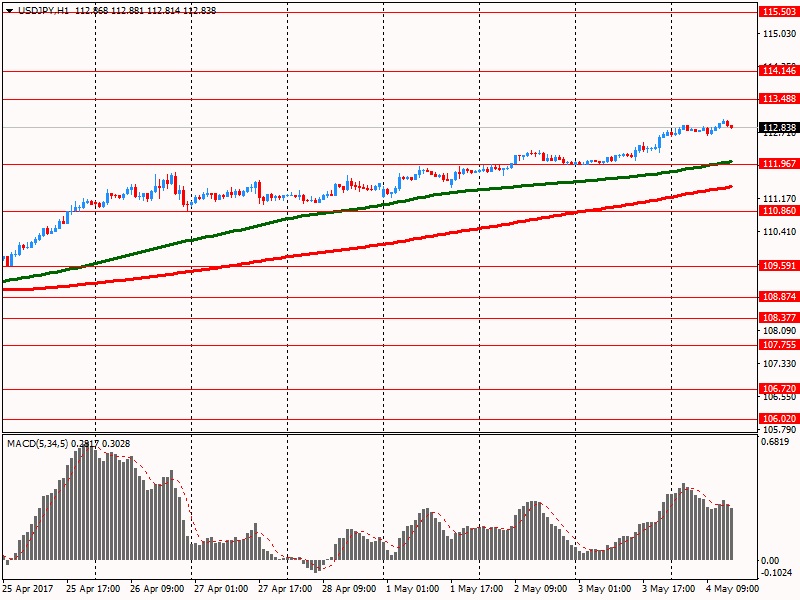Click the current price label 112.838

tap(778, 128)
